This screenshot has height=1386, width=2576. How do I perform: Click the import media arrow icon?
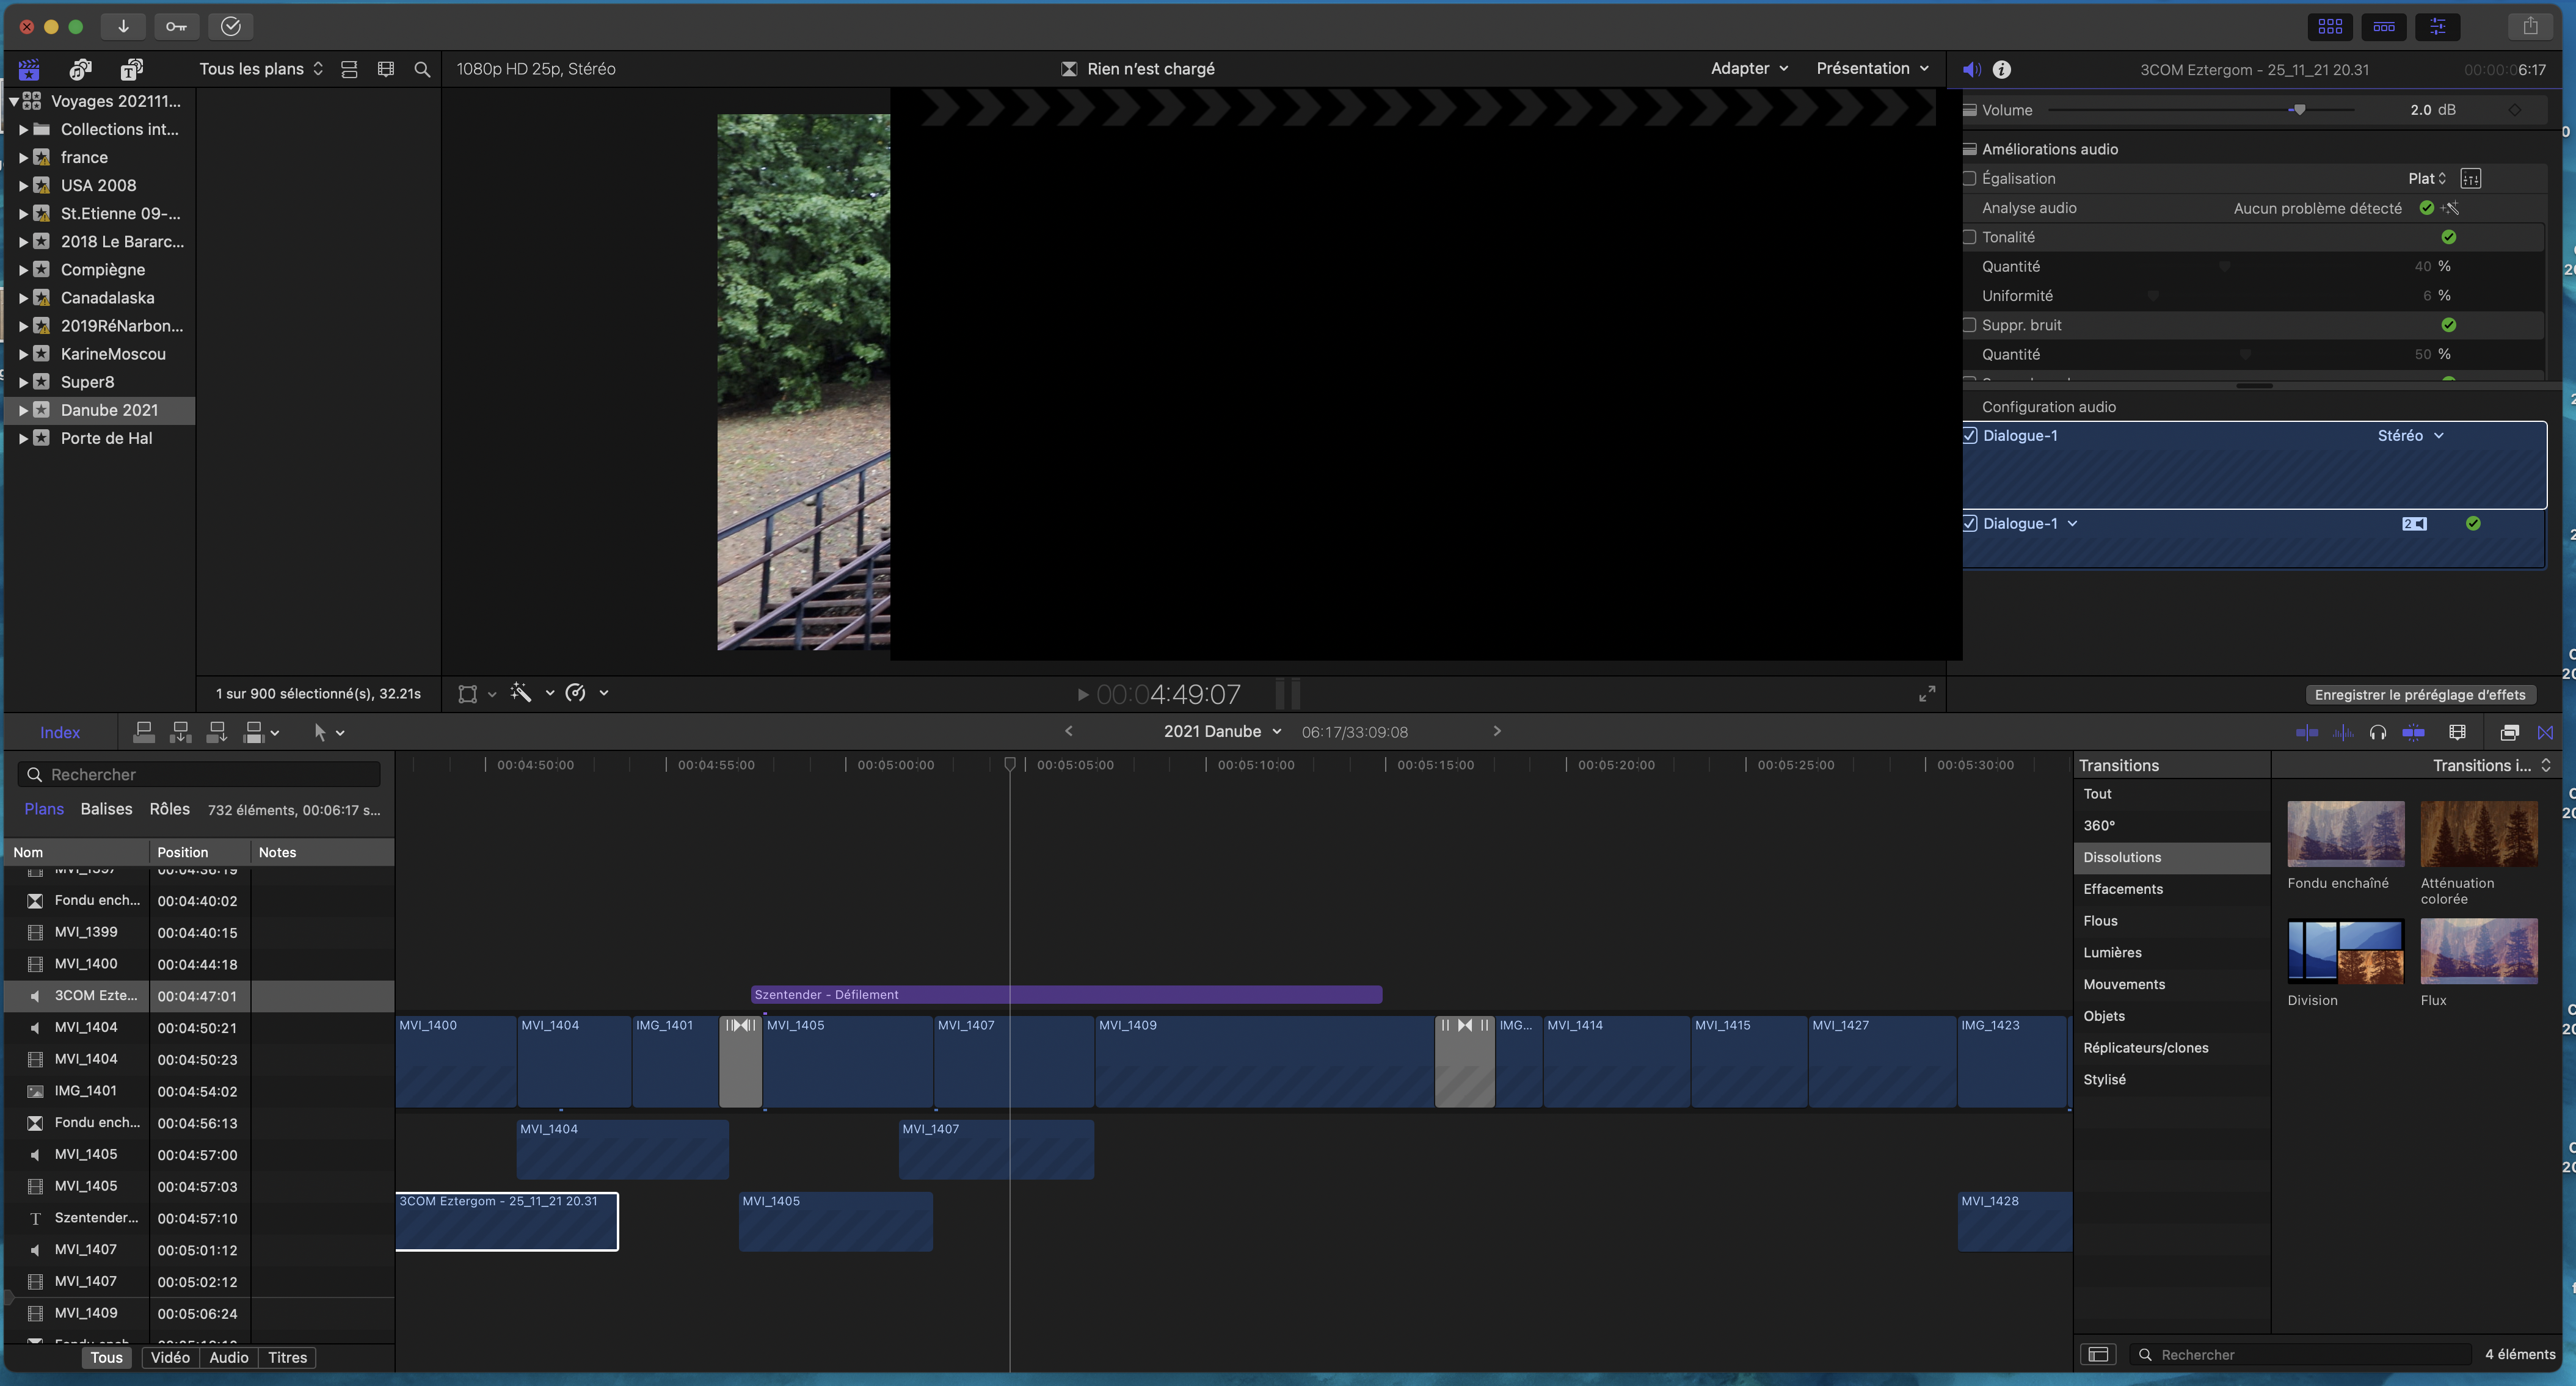pyautogui.click(x=123, y=26)
